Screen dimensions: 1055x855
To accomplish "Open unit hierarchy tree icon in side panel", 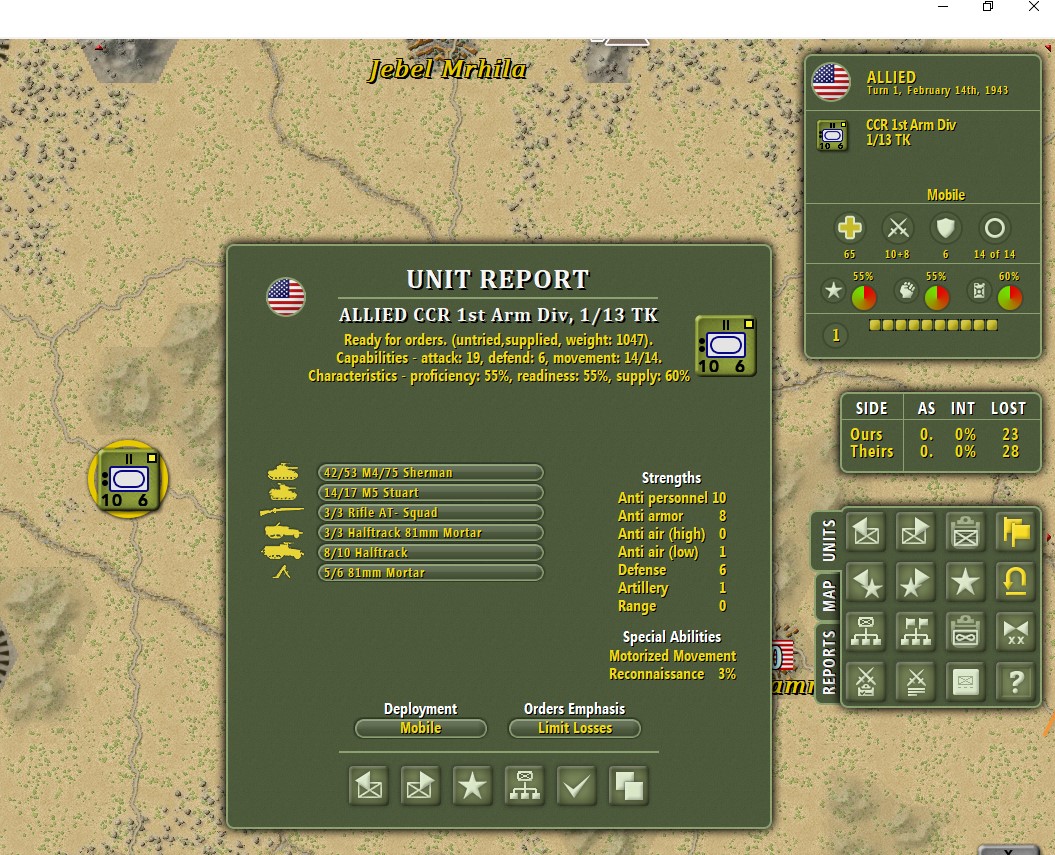I will click(866, 632).
